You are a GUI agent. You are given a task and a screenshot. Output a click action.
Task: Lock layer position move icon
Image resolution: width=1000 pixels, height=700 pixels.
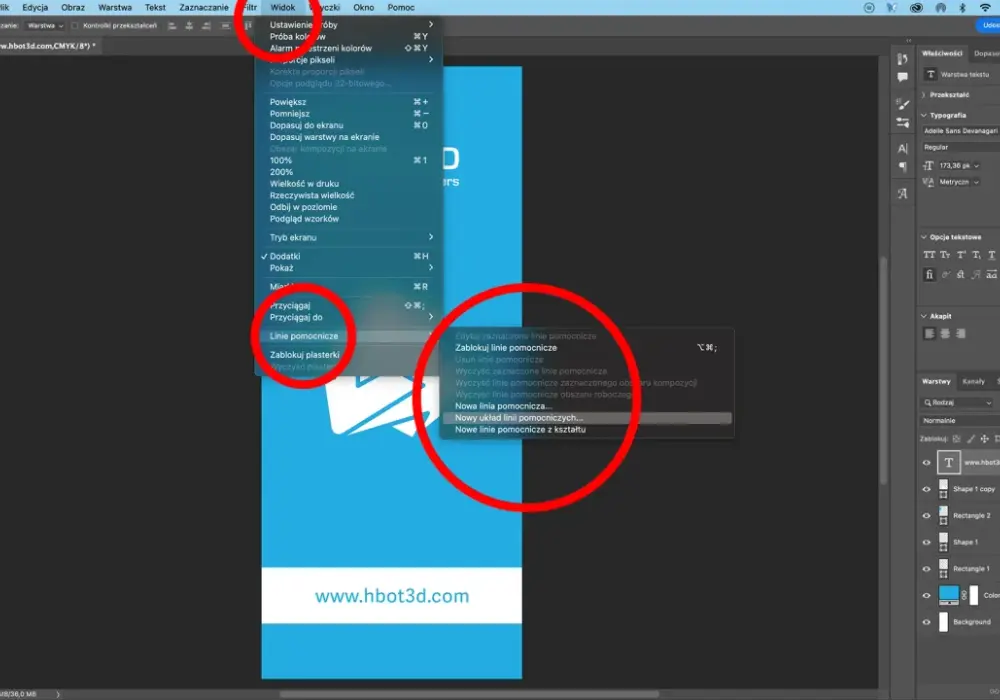click(x=985, y=439)
